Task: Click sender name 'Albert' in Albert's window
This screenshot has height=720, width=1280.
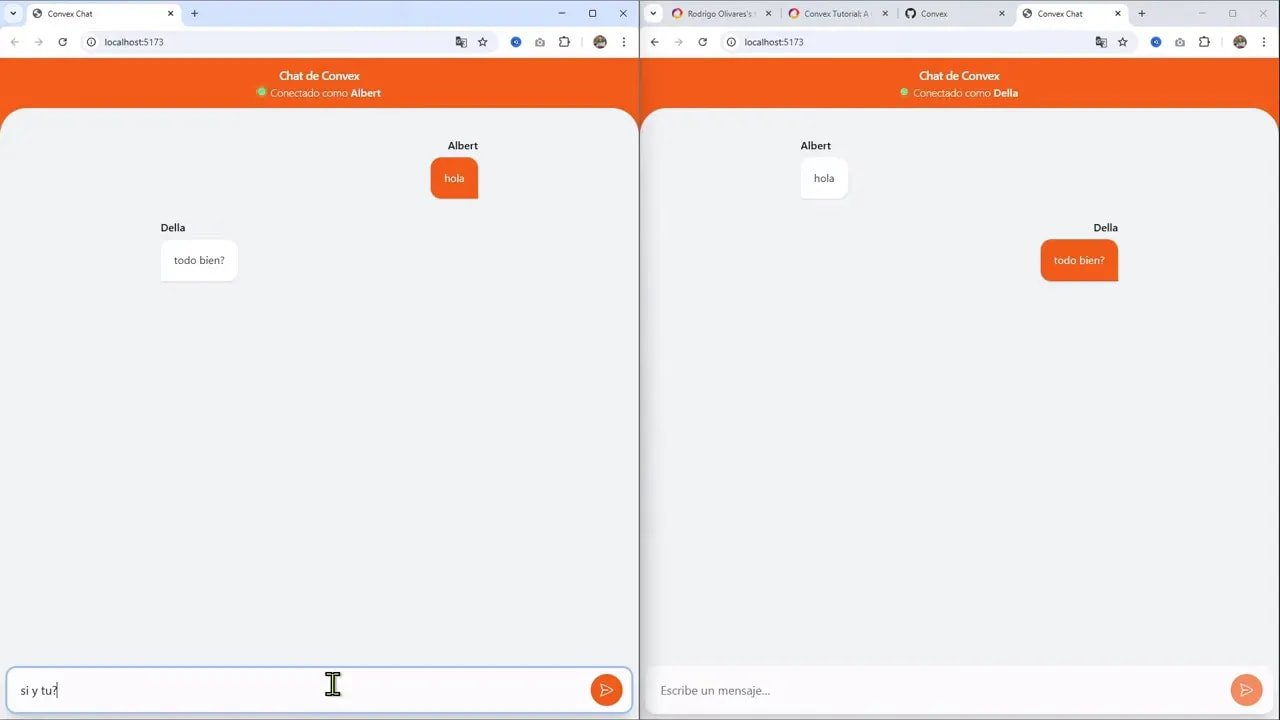Action: tap(463, 146)
